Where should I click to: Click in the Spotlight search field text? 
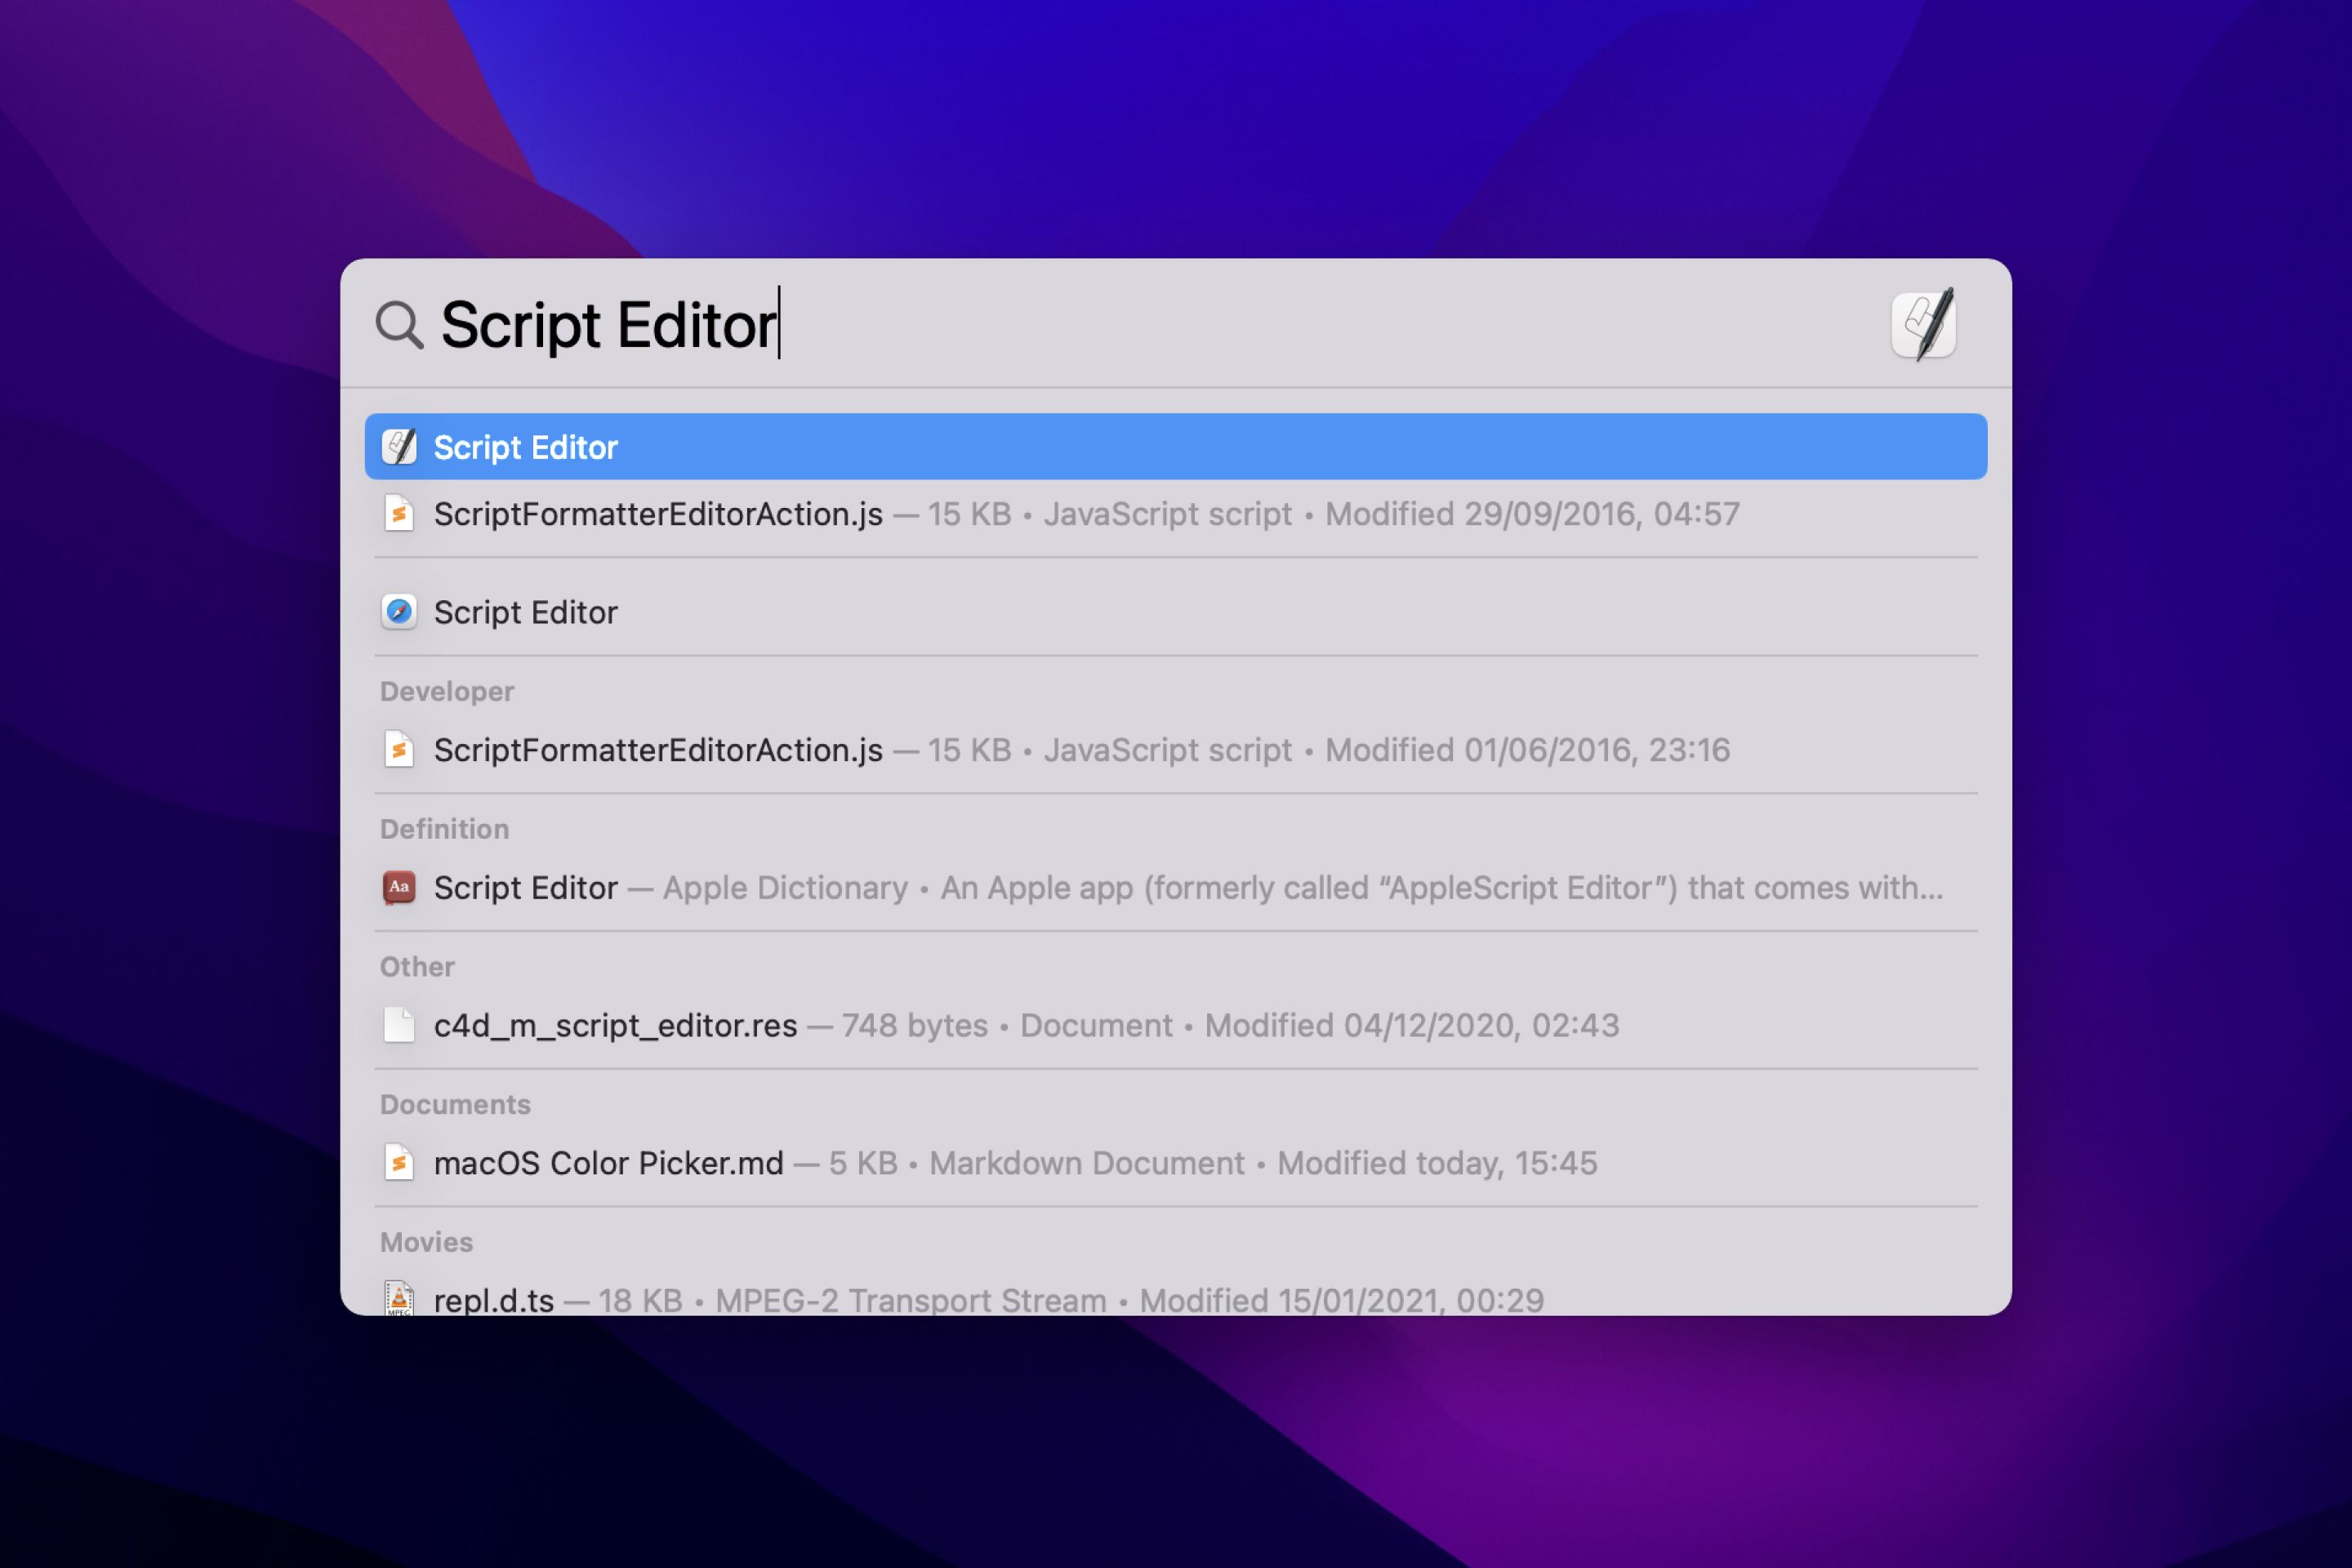pos(609,325)
